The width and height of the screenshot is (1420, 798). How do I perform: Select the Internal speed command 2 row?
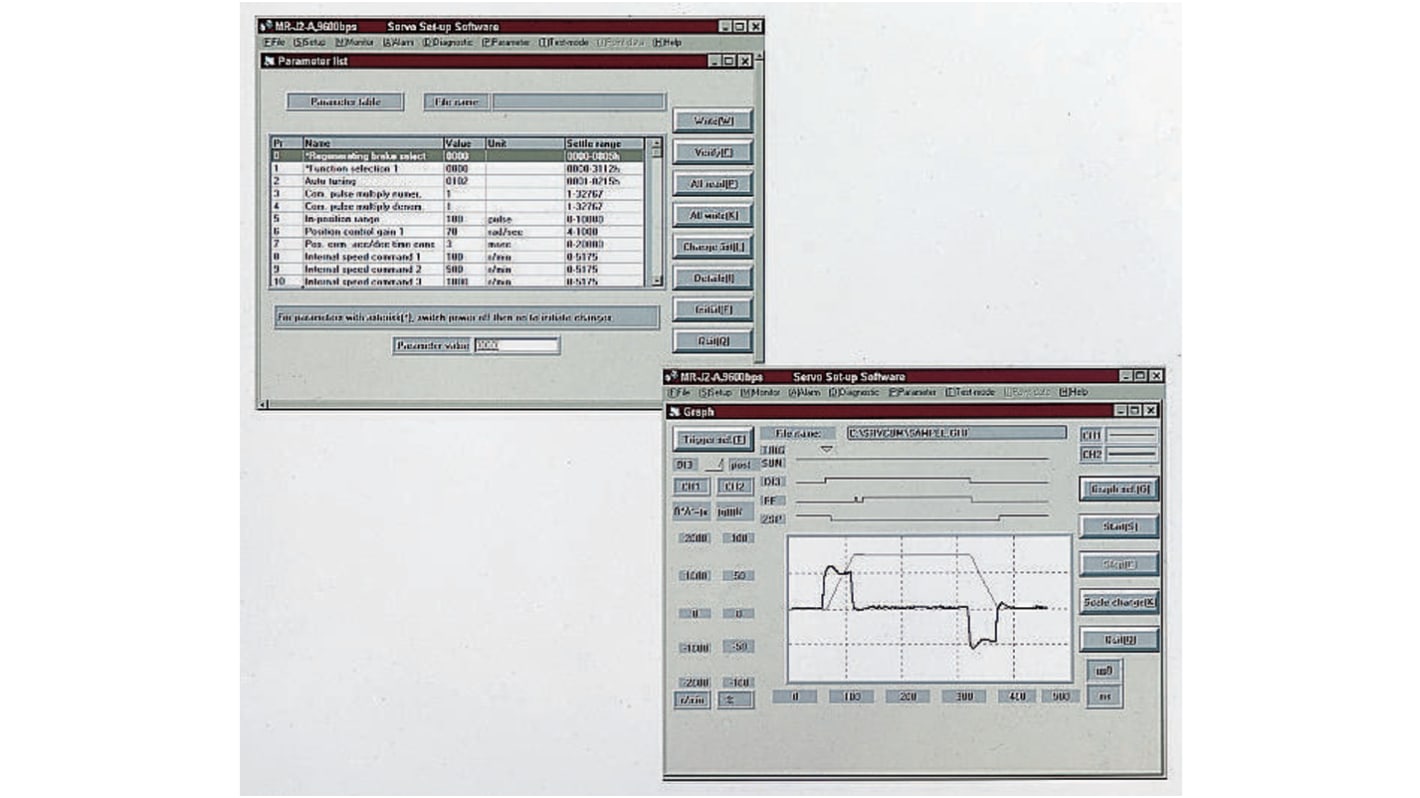click(x=459, y=269)
